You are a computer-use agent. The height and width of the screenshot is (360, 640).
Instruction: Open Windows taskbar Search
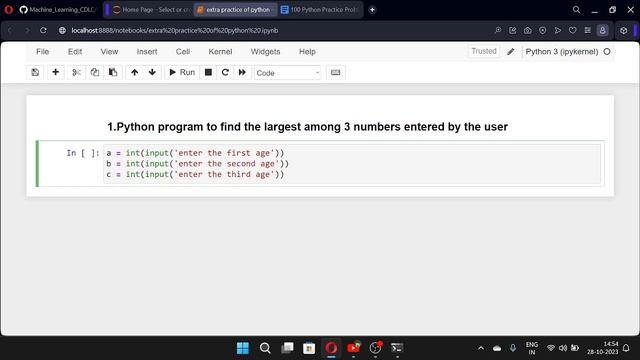(265, 348)
